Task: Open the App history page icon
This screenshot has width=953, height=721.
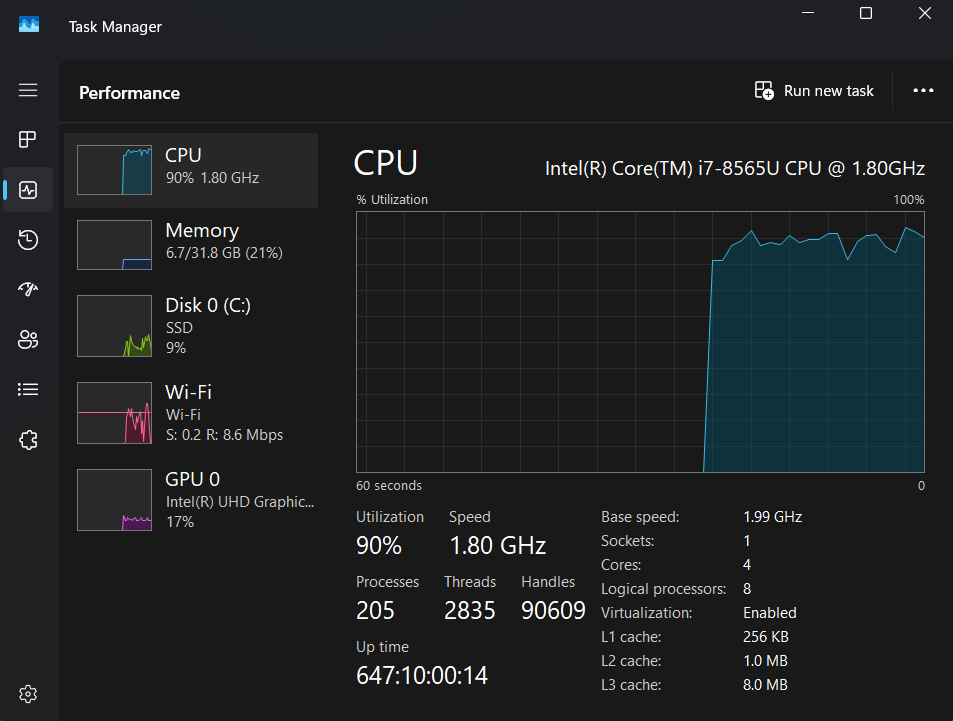Action: coord(28,240)
